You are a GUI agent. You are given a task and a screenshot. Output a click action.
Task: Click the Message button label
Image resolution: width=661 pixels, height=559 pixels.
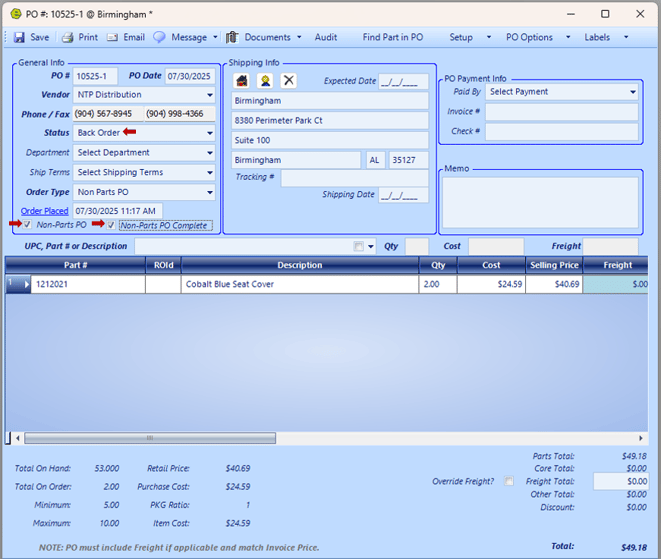click(x=189, y=37)
